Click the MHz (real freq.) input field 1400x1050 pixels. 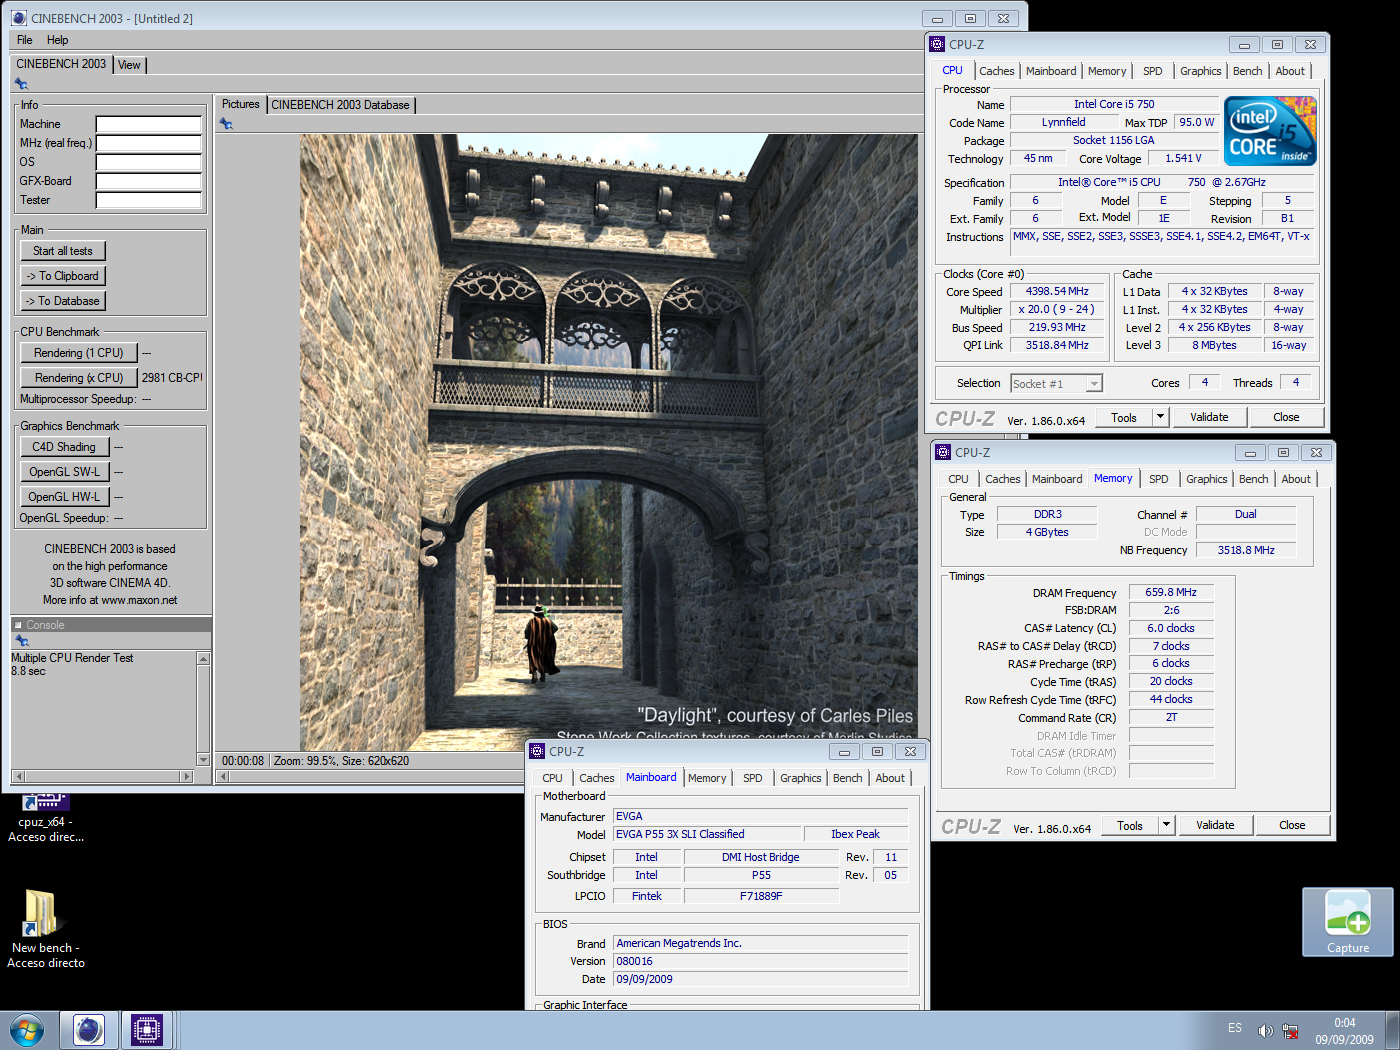coord(149,143)
